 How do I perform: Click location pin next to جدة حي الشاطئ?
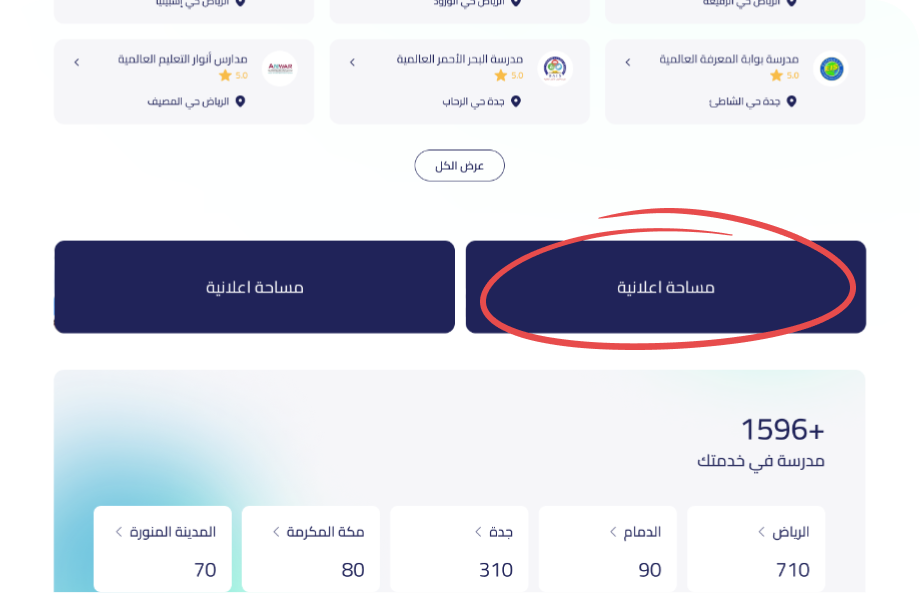coord(791,102)
